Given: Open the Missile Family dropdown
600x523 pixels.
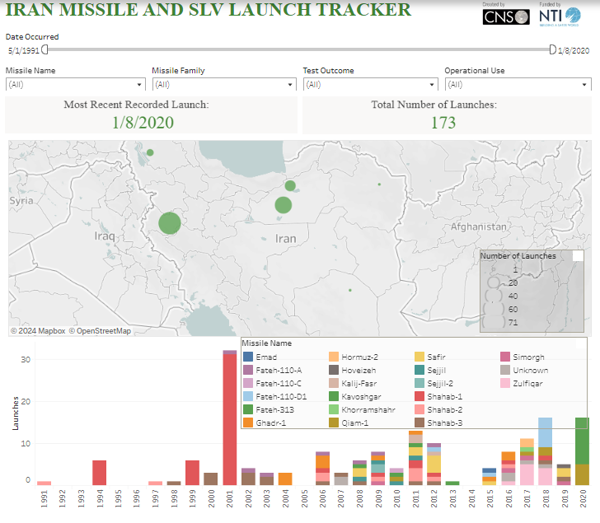Looking at the screenshot, I should [224, 84].
